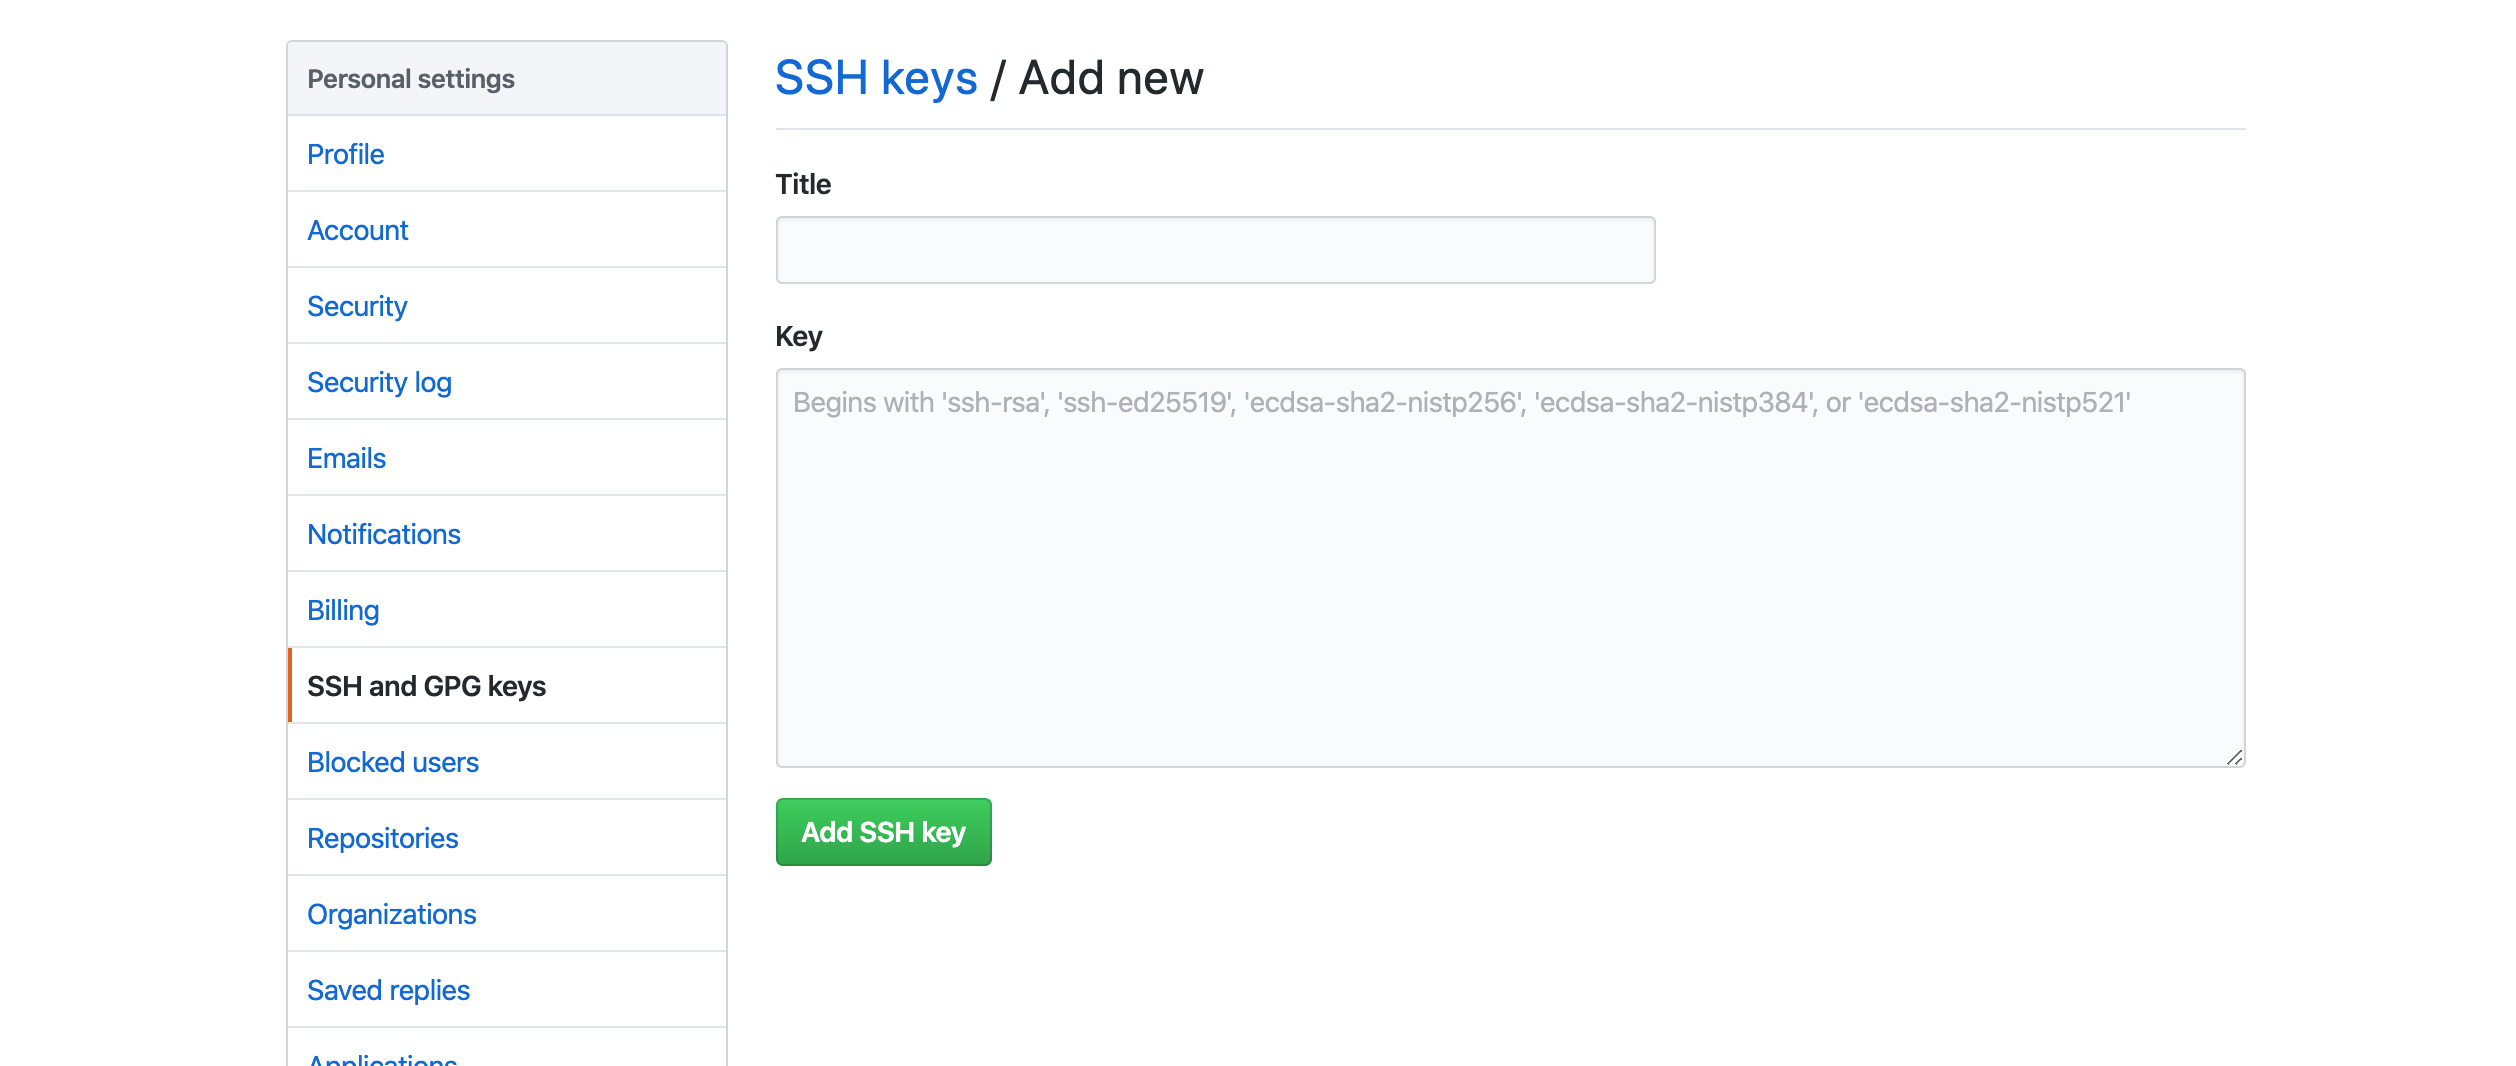Select SSH and GPG keys in sidebar

[x=427, y=686]
